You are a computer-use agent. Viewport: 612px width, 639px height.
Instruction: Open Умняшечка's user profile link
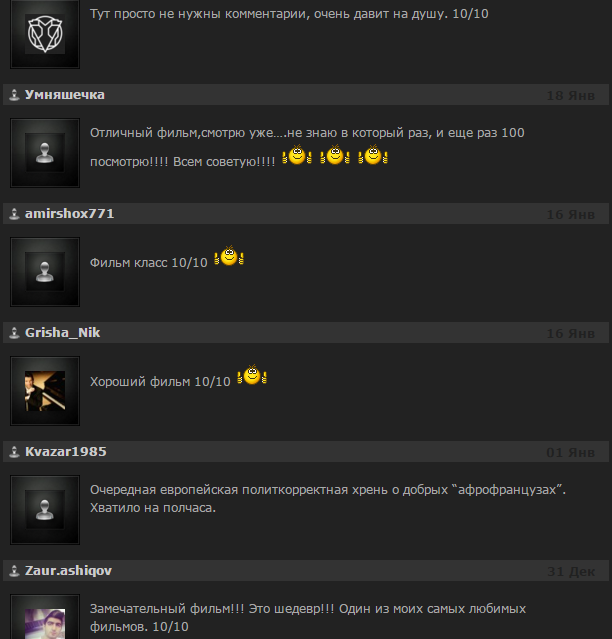(65, 95)
